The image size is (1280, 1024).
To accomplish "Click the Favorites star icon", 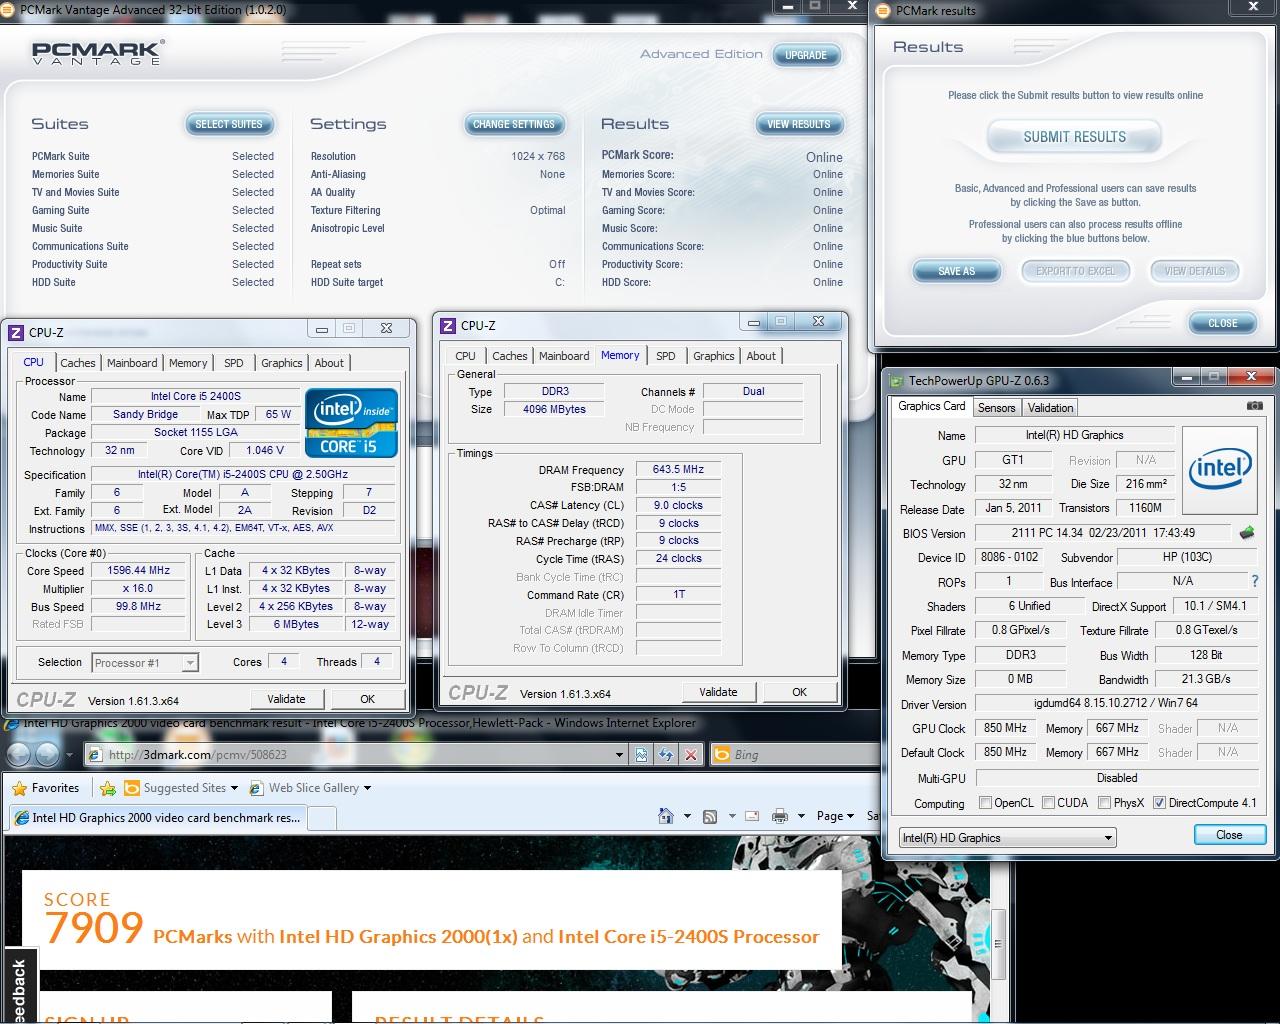I will [19, 788].
